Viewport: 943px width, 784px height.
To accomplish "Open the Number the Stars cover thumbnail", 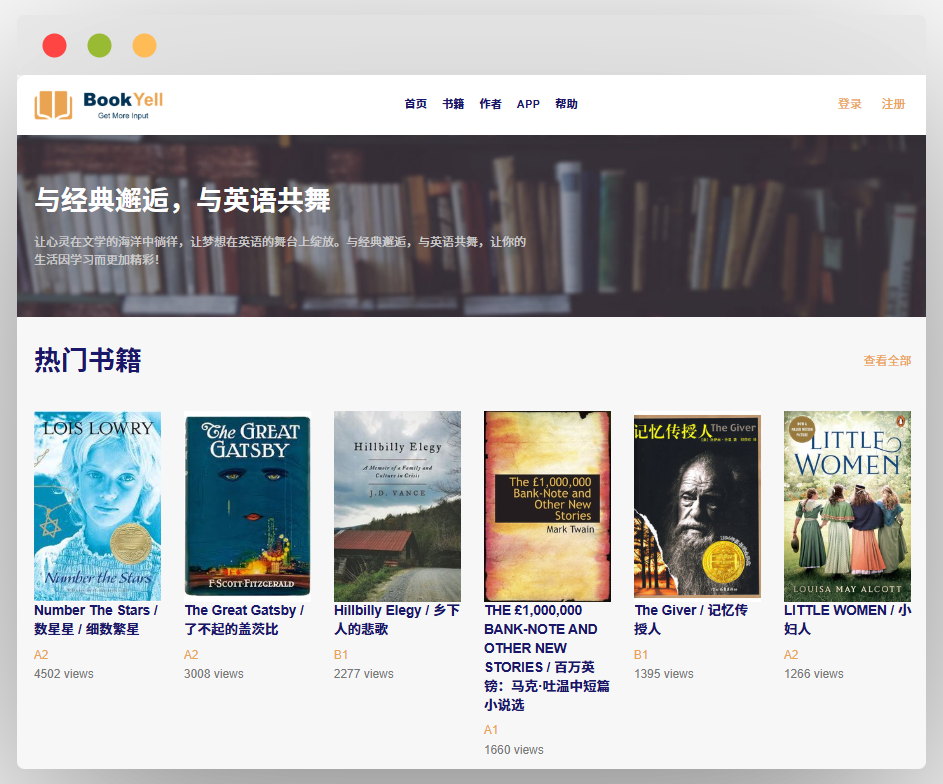I will click(x=97, y=506).
